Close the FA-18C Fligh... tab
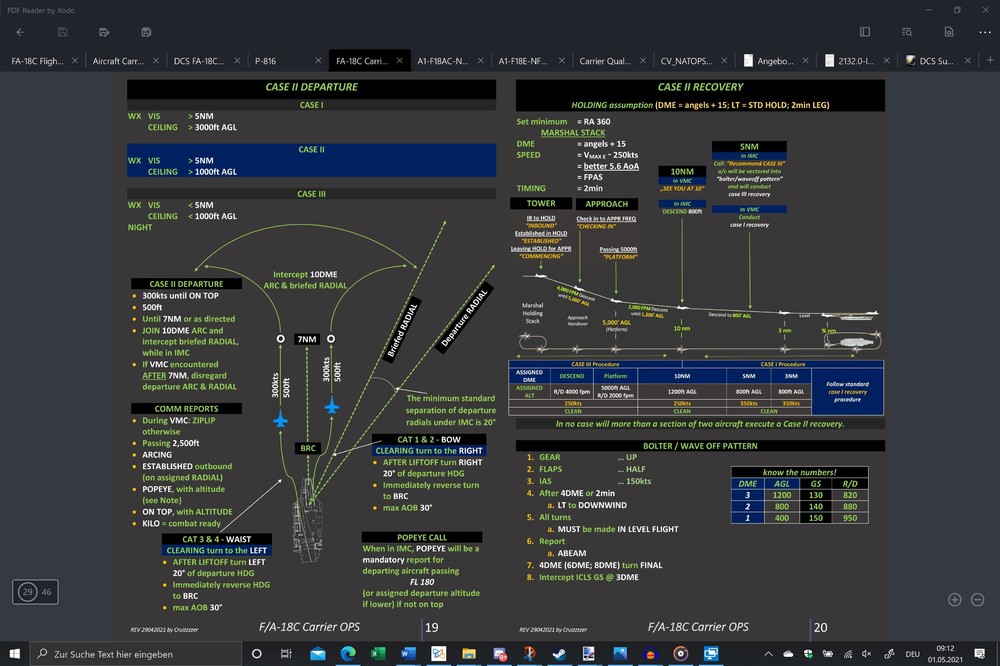 75,61
